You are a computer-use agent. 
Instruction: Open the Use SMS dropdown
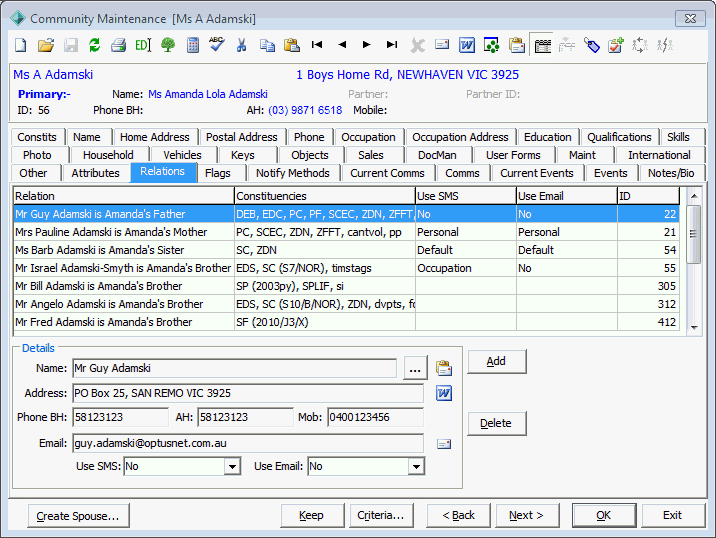(232, 466)
